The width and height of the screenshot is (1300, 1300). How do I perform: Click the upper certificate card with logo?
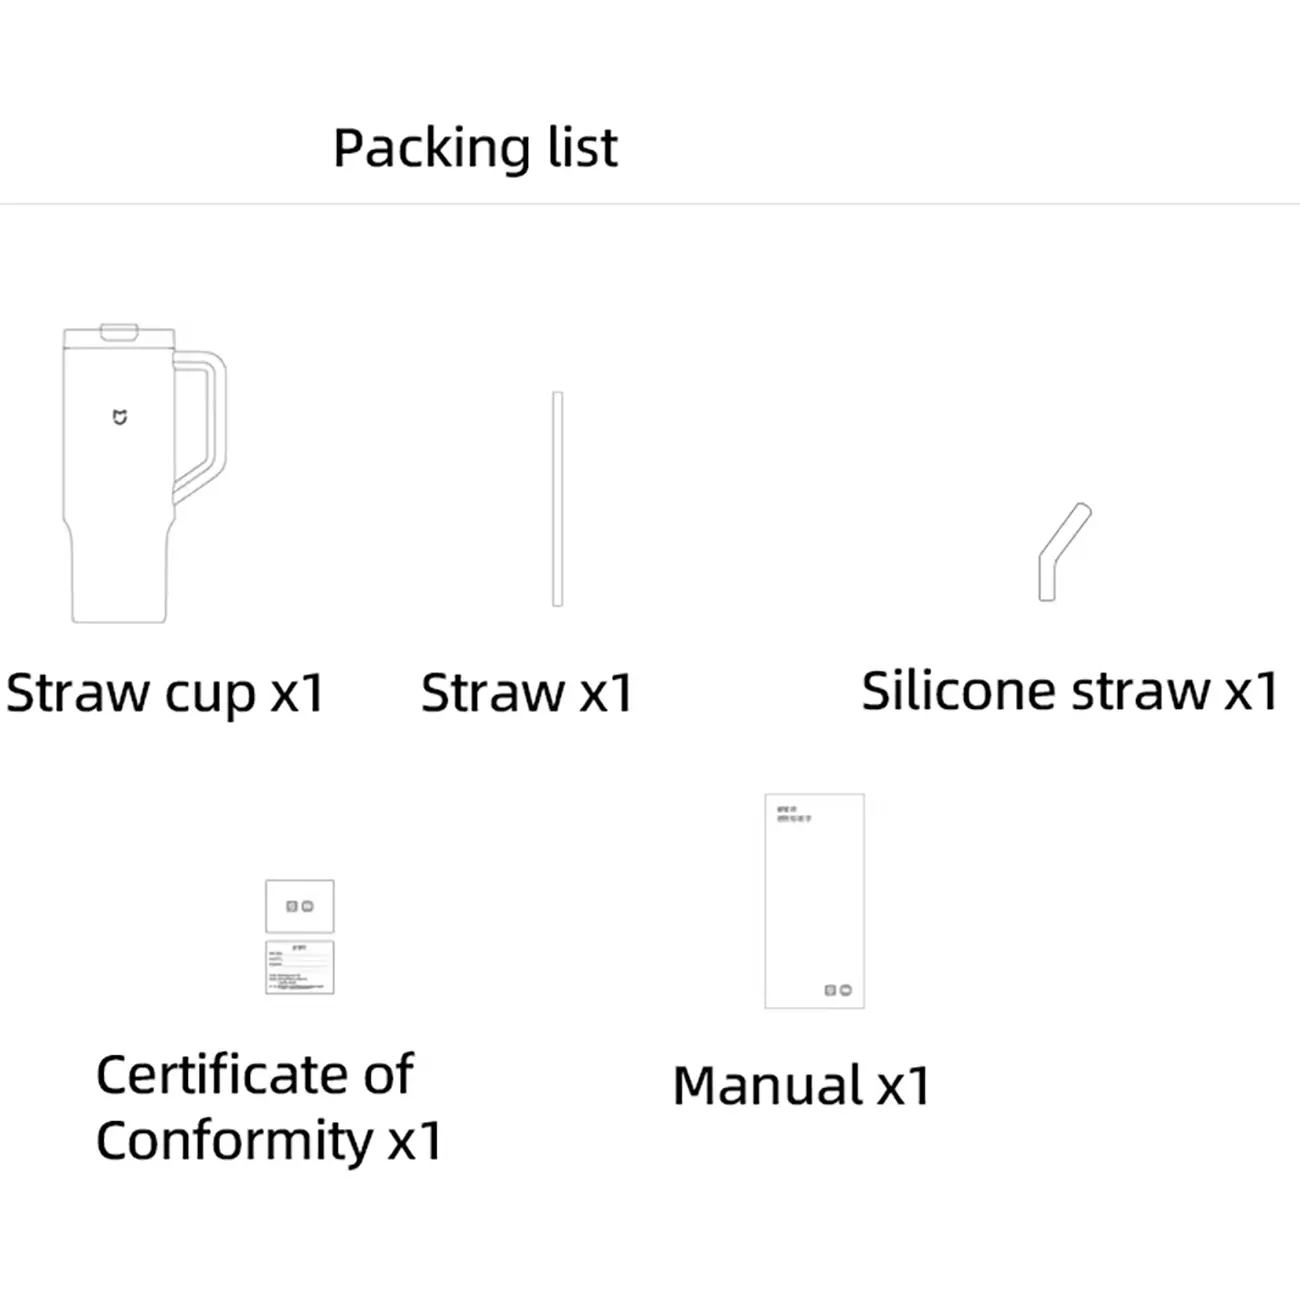299,906
